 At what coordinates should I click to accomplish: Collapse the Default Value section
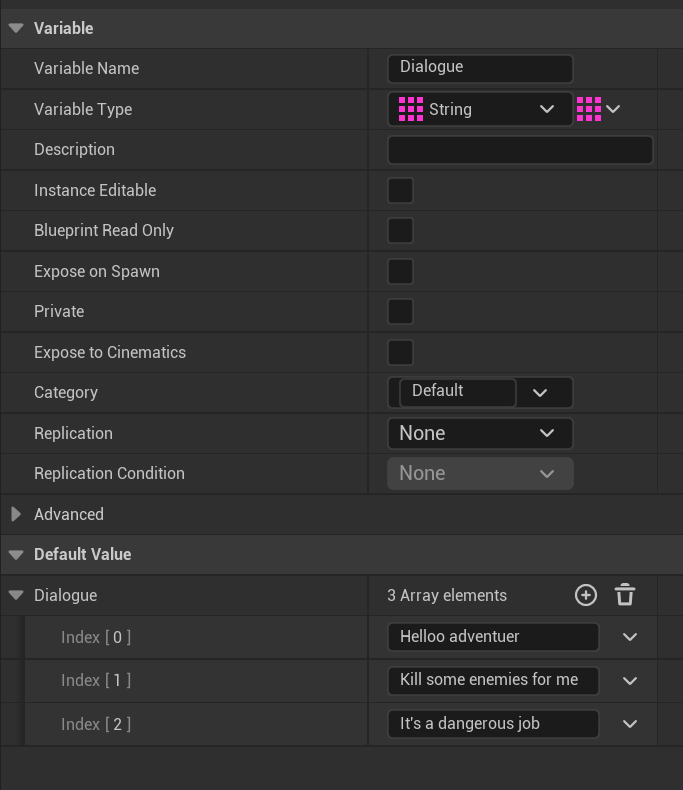pyautogui.click(x=16, y=554)
